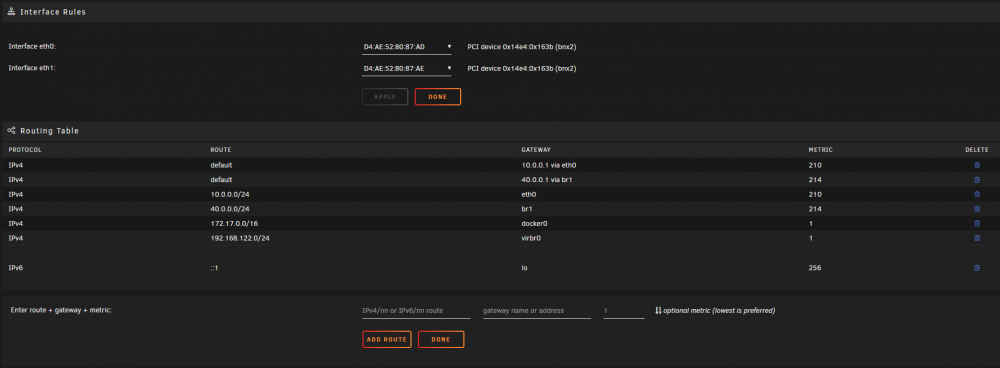Delete the default route via br1

tap(976, 179)
